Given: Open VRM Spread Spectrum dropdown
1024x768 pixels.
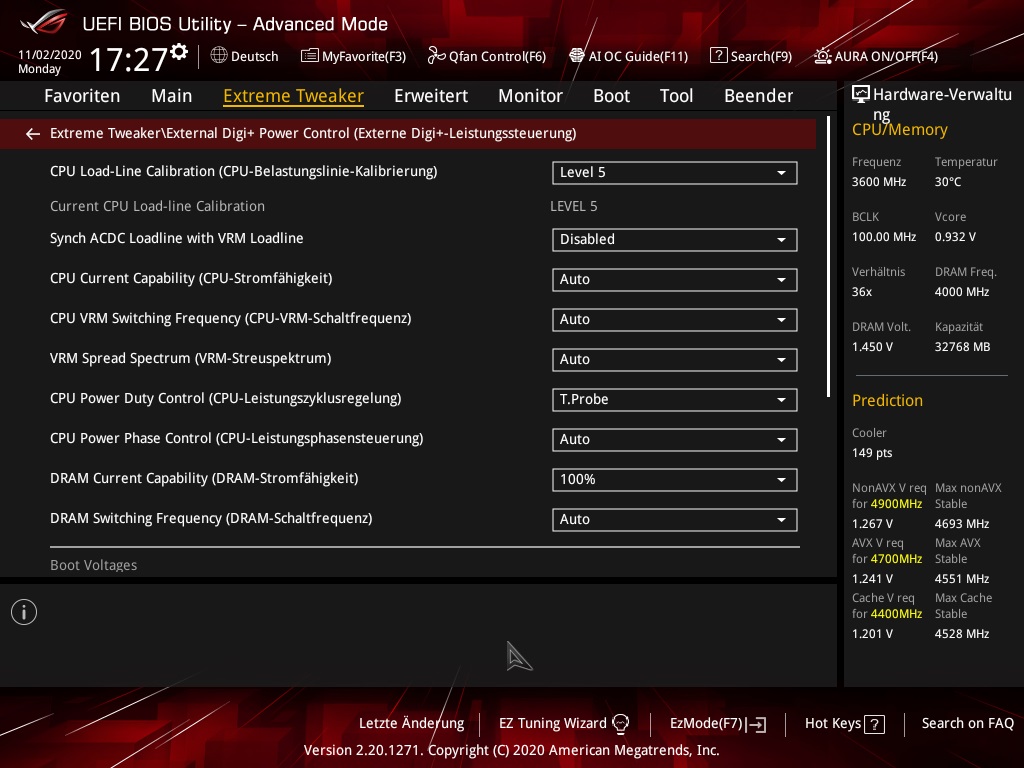Looking at the screenshot, I should click(675, 360).
